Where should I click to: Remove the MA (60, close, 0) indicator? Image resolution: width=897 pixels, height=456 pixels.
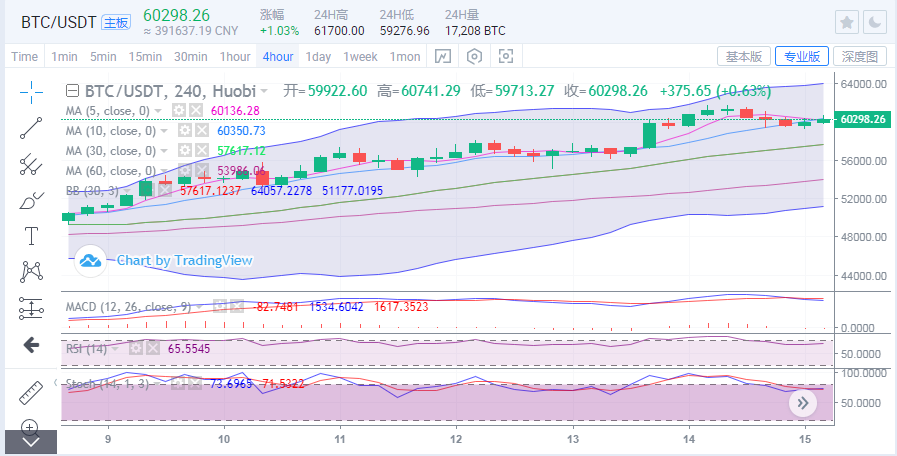201,170
